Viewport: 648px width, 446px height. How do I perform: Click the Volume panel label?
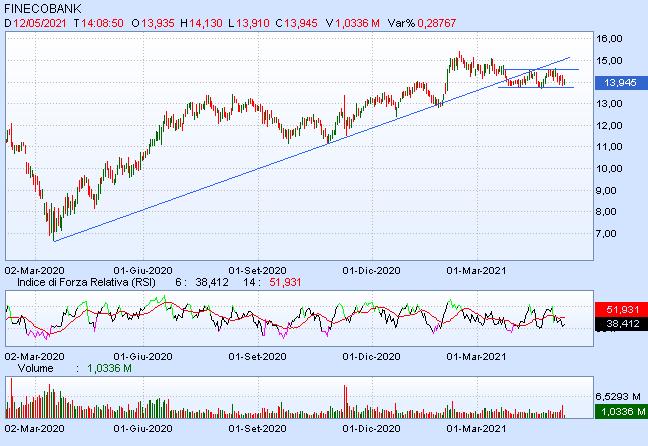[x=36, y=368]
